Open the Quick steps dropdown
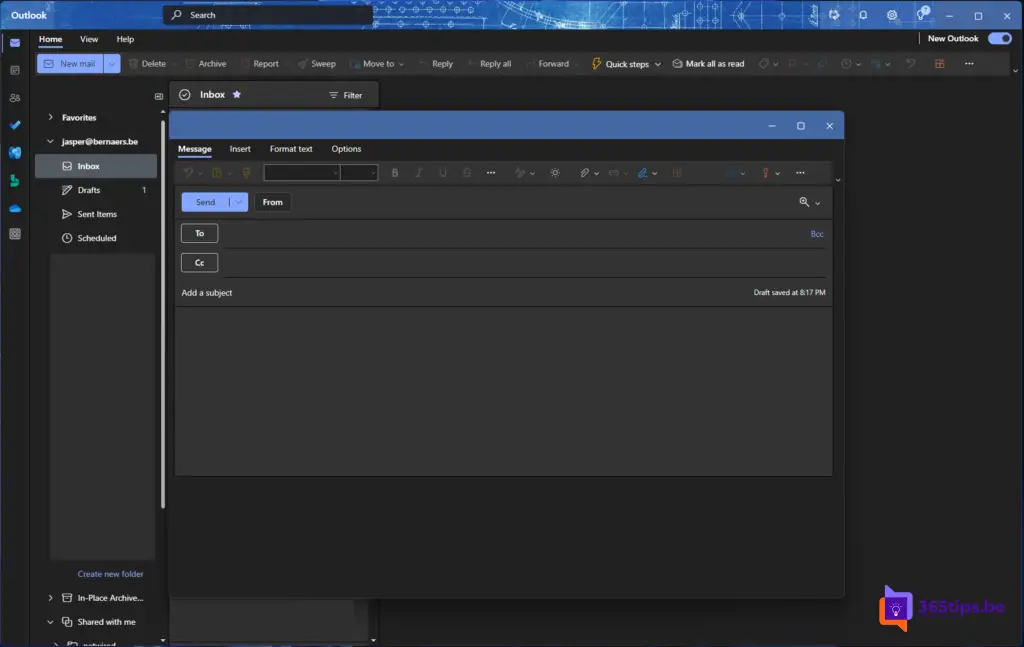 point(657,64)
